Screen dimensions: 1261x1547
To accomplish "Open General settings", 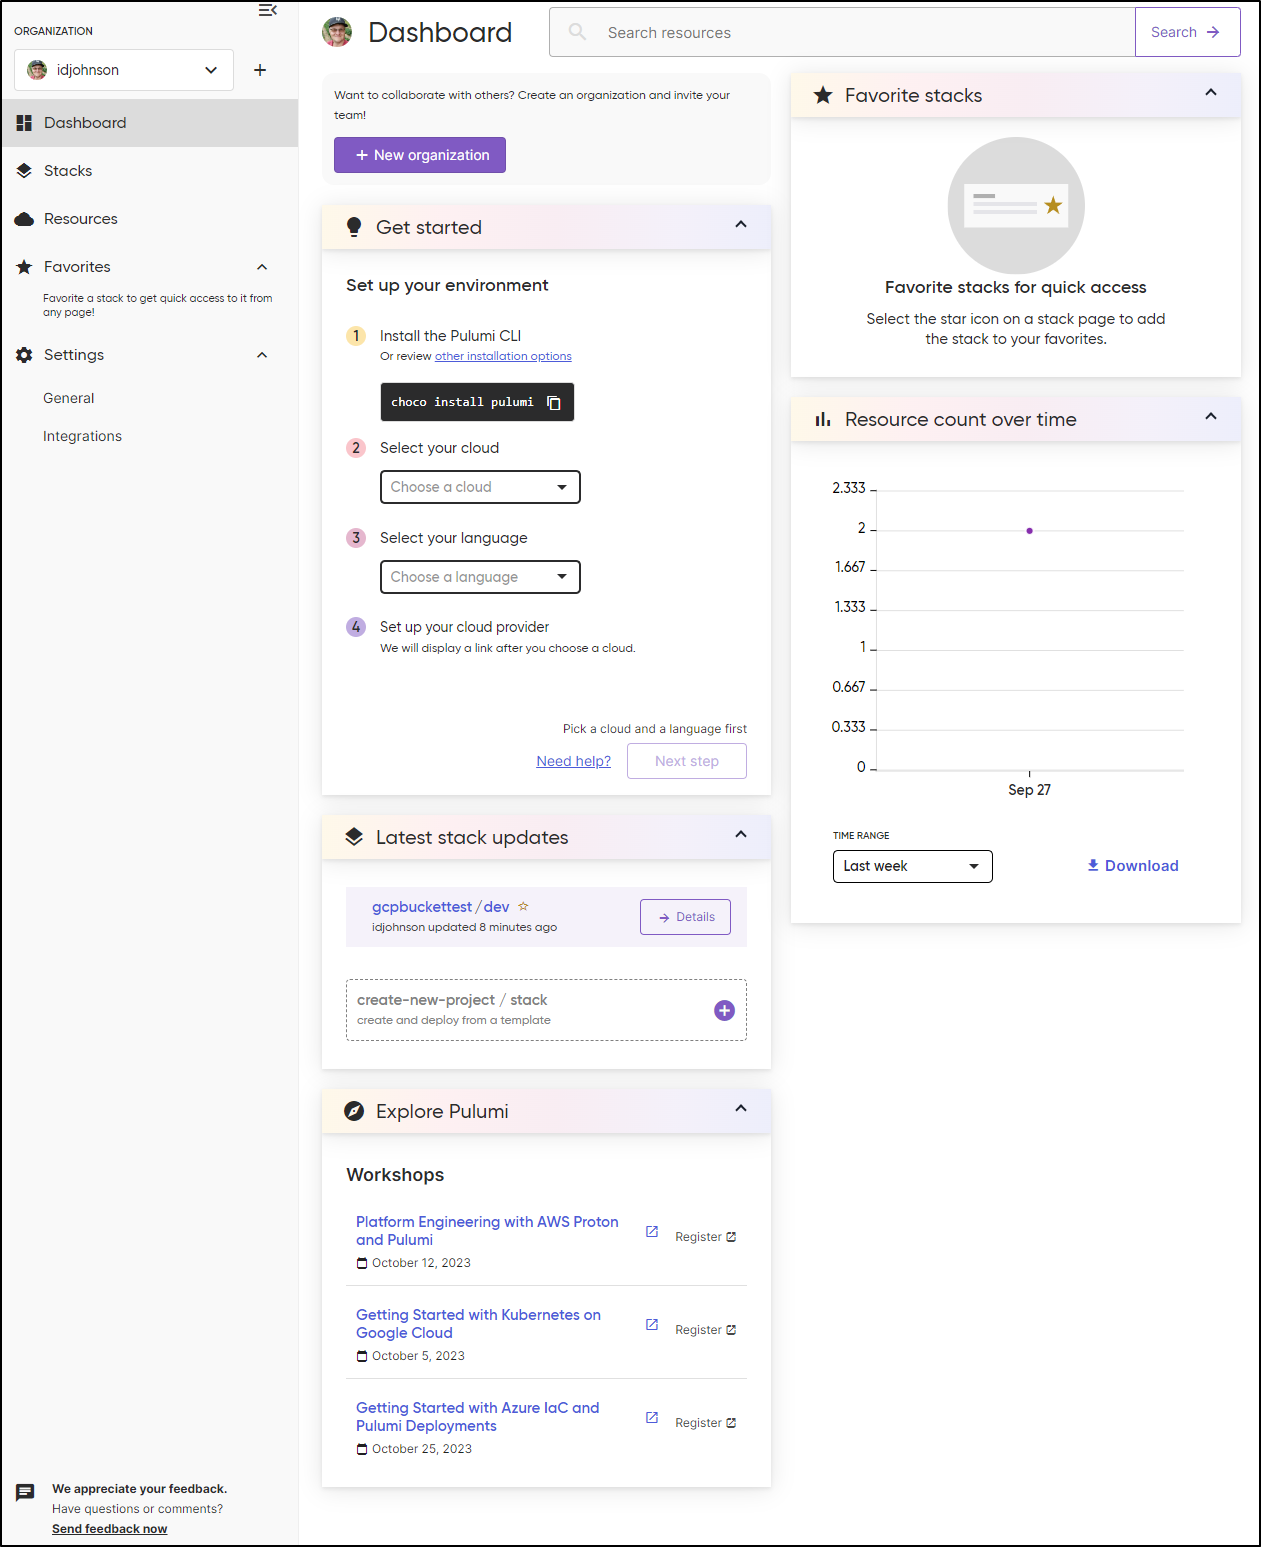I will click(x=69, y=398).
